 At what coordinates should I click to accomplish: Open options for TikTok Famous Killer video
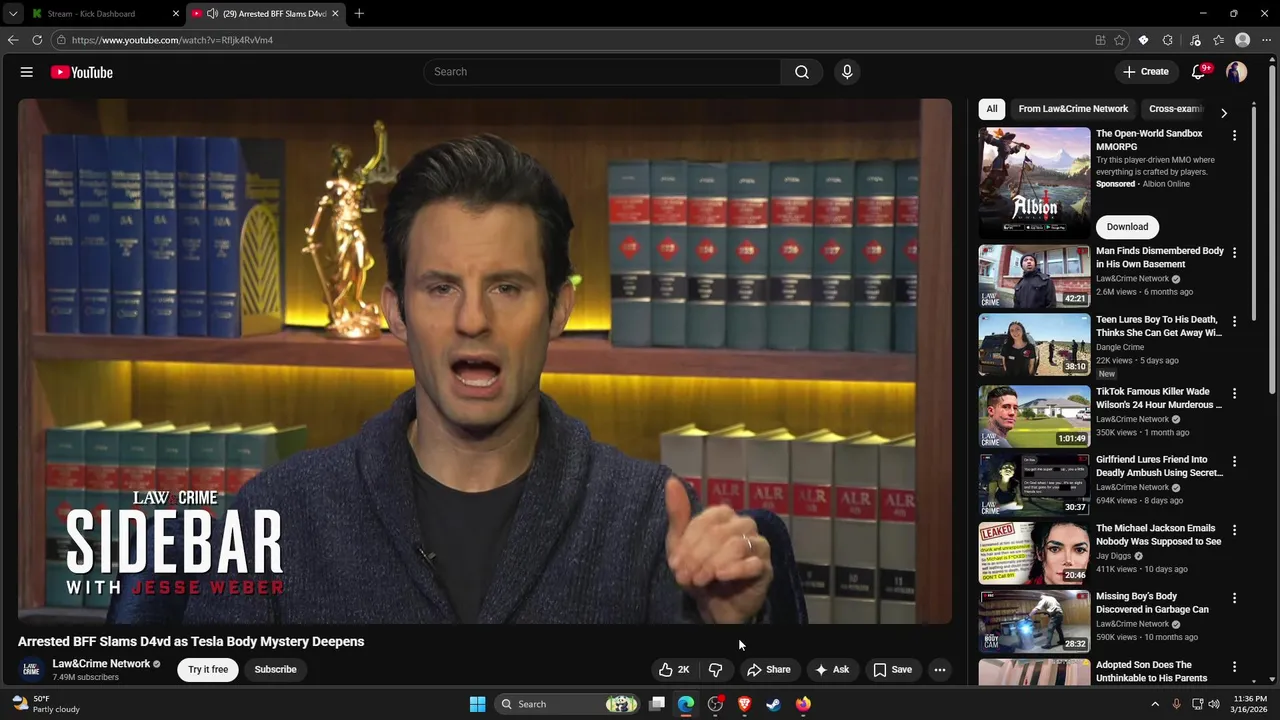click(x=1234, y=393)
